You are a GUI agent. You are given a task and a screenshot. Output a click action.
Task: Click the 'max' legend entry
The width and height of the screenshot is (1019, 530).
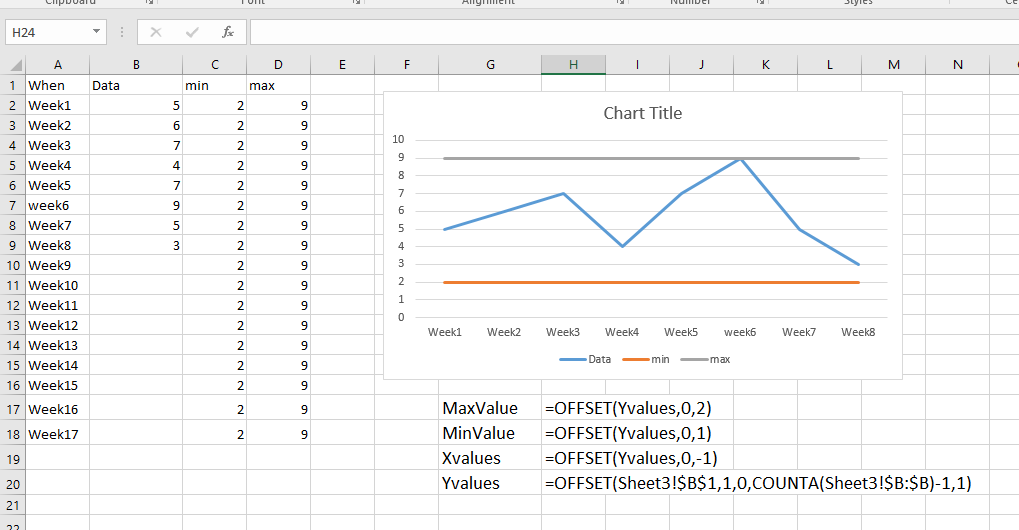coord(705,359)
